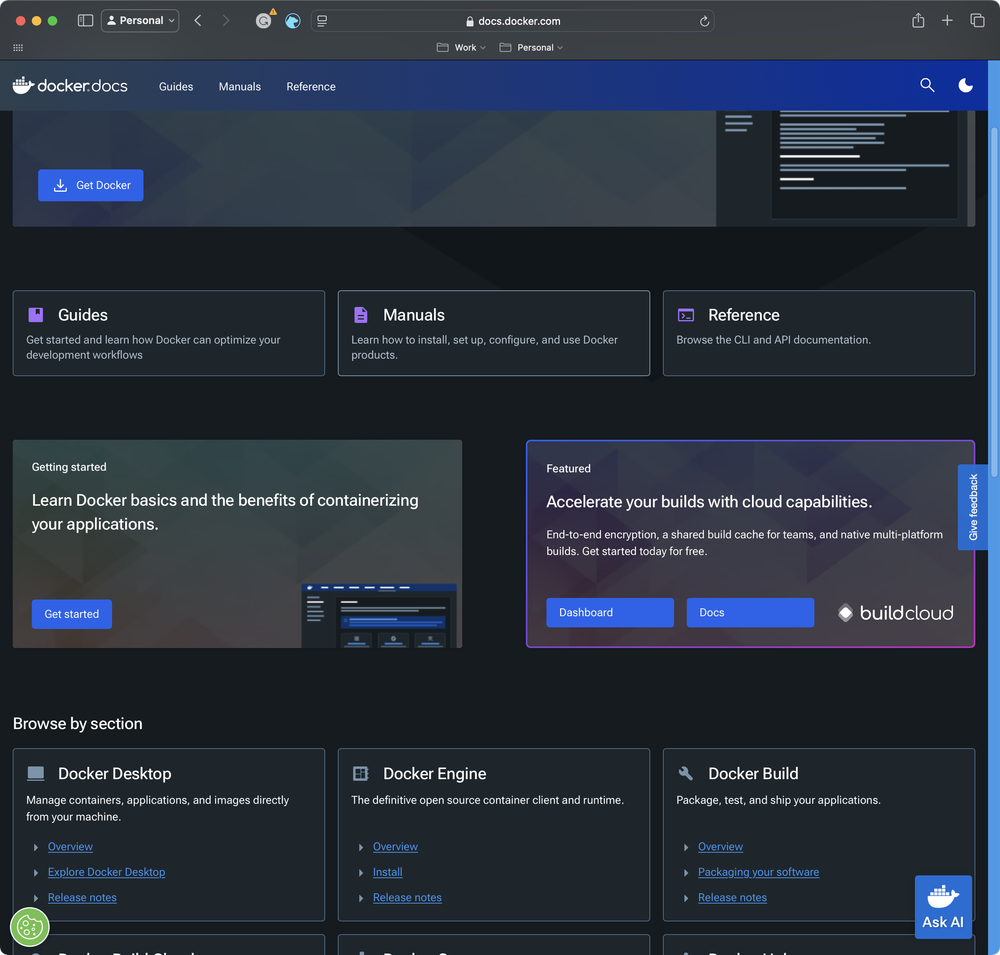Open the favorites grid icon
Image resolution: width=1000 pixels, height=955 pixels.
click(18, 47)
